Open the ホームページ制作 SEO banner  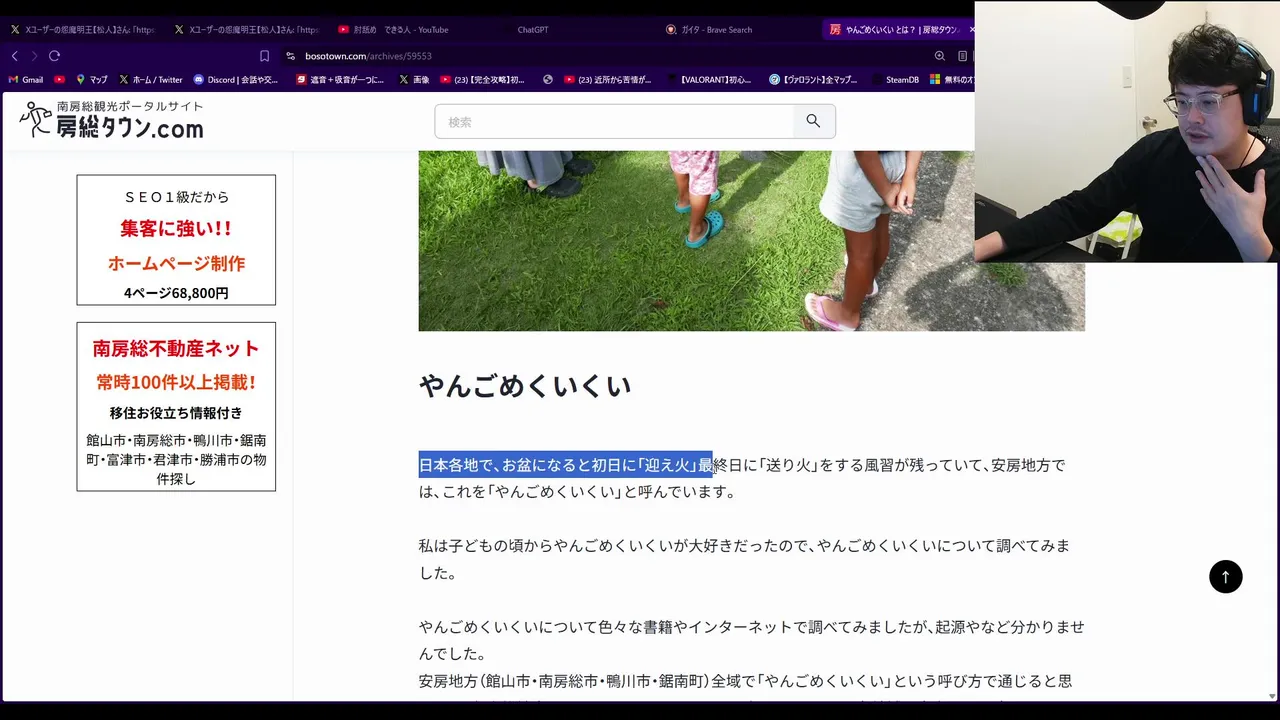coord(176,240)
